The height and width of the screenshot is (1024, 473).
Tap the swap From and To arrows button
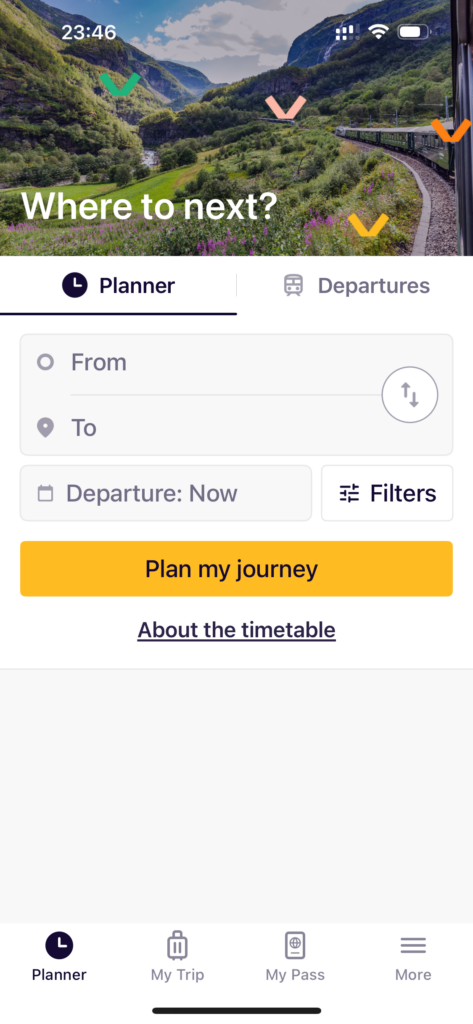coord(410,394)
